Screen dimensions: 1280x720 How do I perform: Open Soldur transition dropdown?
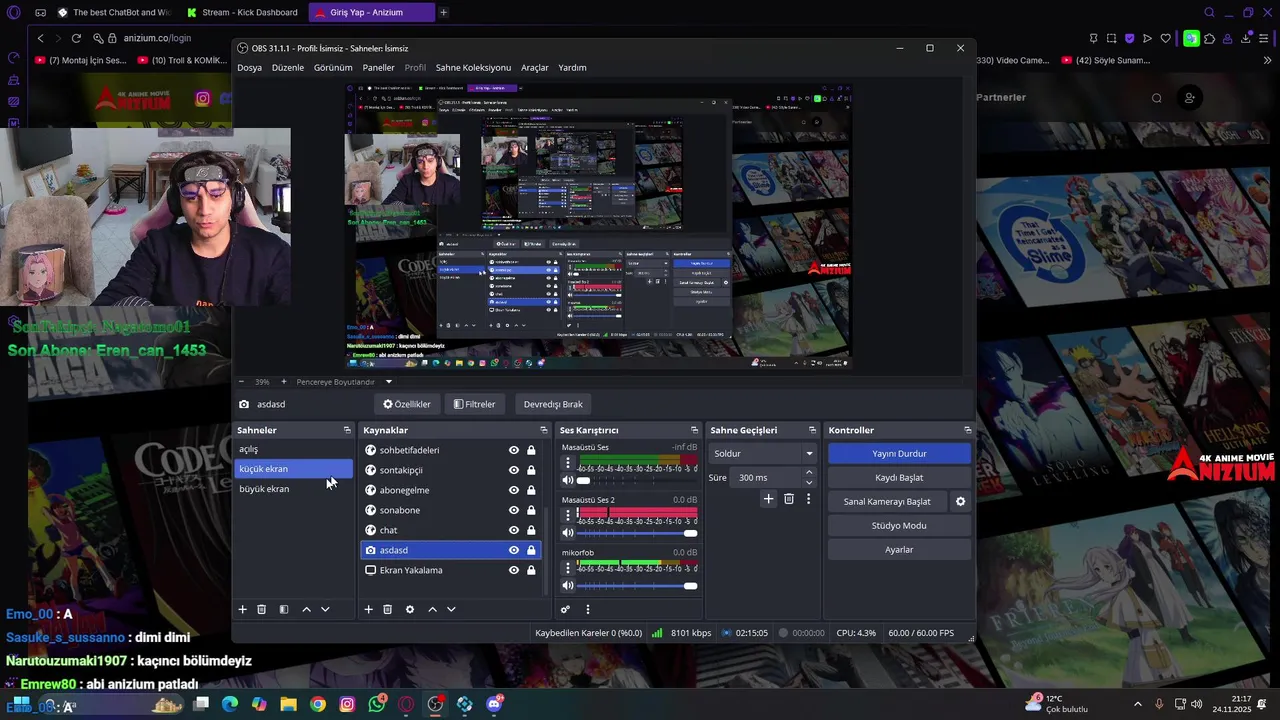point(763,453)
